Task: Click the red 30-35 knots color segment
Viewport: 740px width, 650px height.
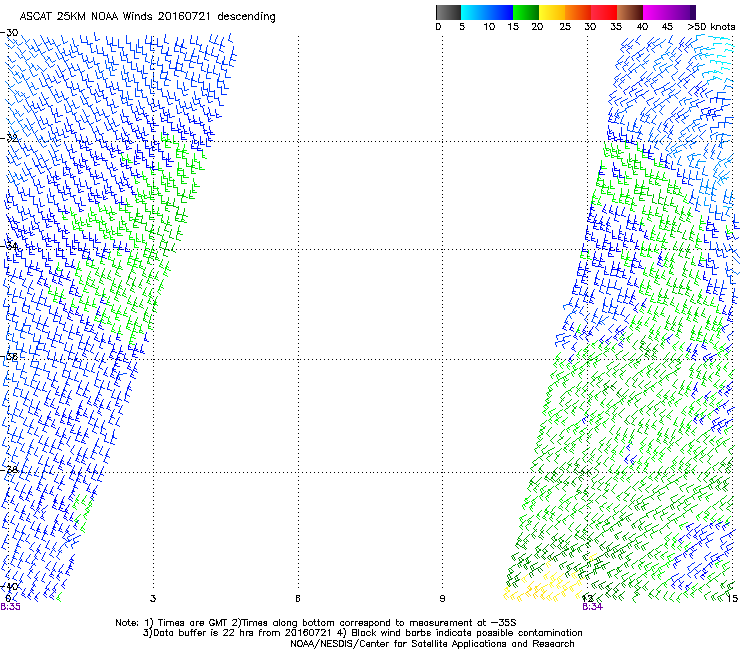Action: [x=604, y=12]
